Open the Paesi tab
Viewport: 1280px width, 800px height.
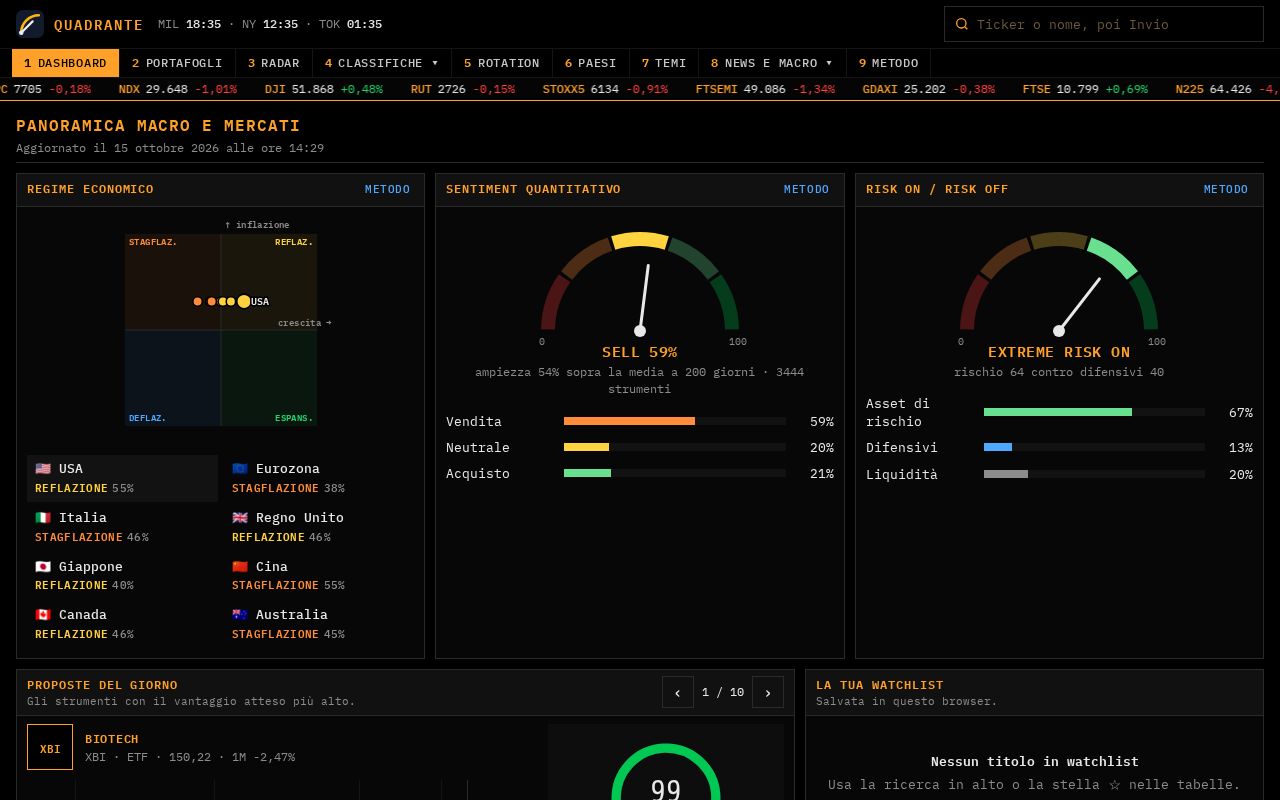pos(591,63)
